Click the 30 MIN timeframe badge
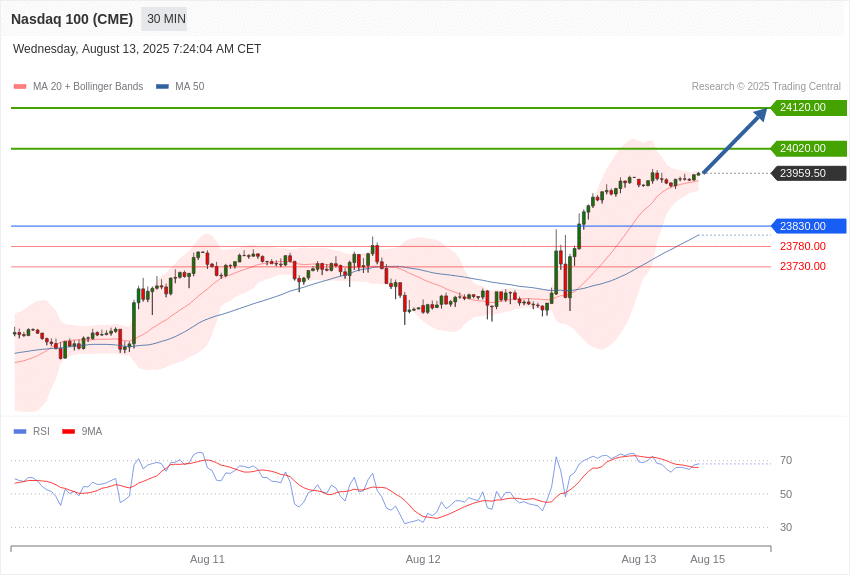Screen dimensions: 850x576 [x=164, y=19]
